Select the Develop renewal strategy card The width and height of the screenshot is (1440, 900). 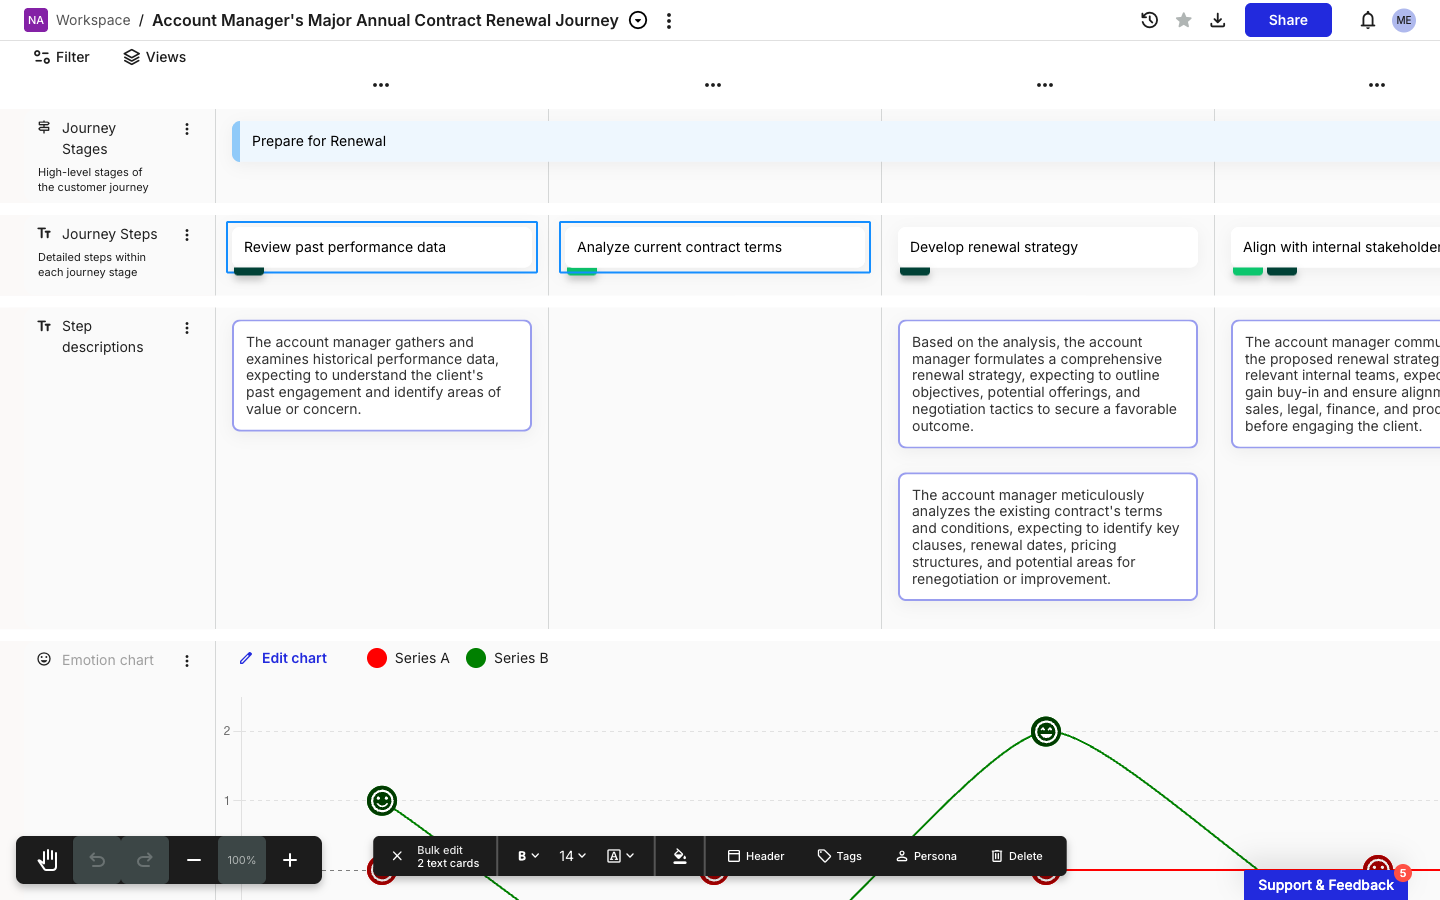pyautogui.click(x=1048, y=247)
